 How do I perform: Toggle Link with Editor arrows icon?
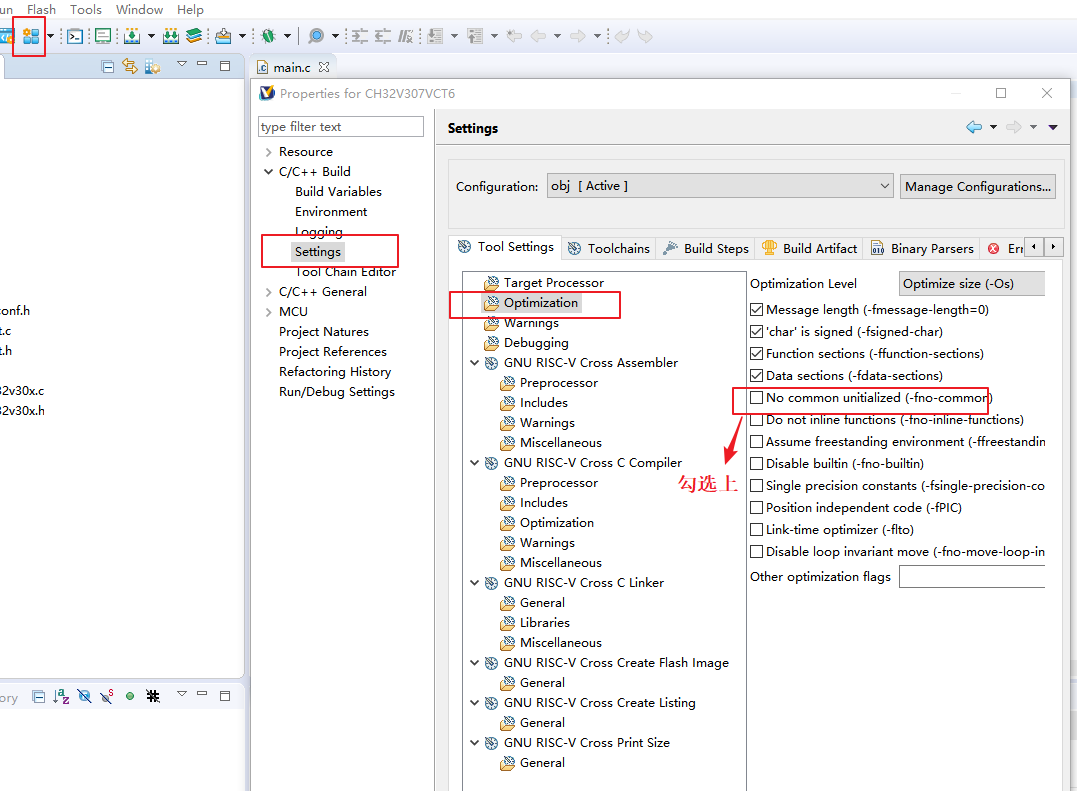tap(129, 66)
